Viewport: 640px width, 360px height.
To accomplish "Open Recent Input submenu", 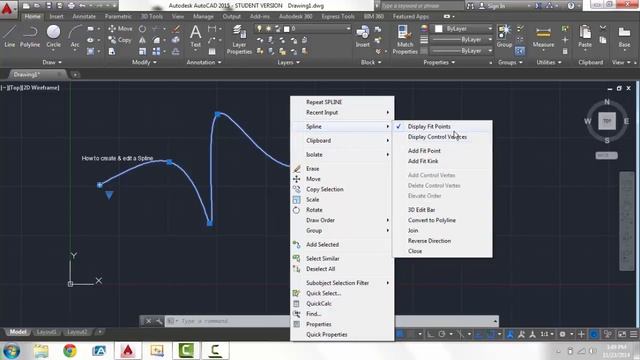I will click(x=341, y=112).
